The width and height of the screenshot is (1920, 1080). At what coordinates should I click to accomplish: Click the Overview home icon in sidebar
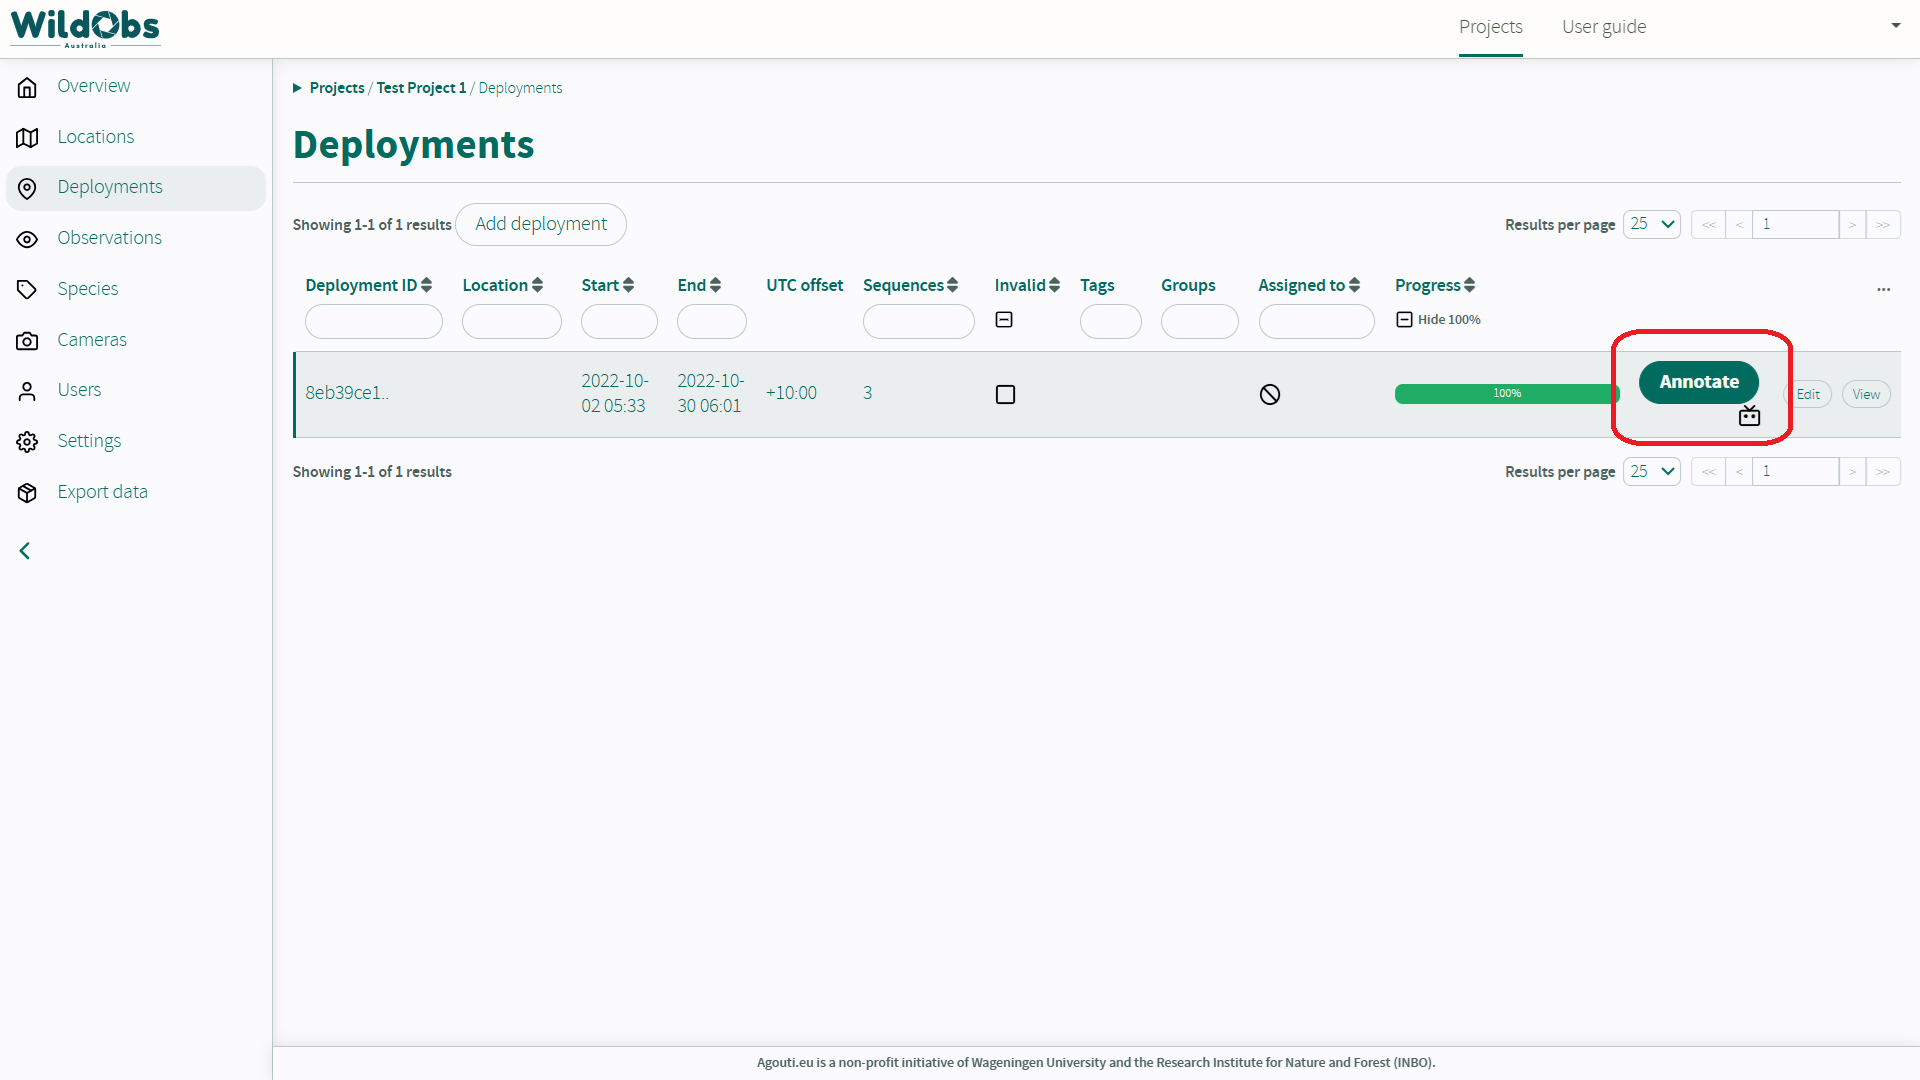(x=27, y=87)
